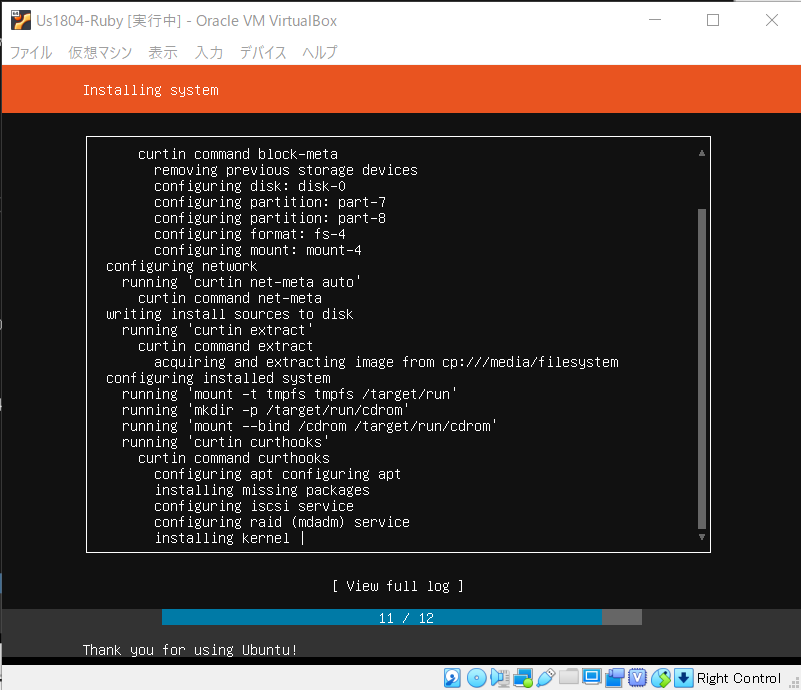Click the log scrollbar up arrow

pos(702,153)
